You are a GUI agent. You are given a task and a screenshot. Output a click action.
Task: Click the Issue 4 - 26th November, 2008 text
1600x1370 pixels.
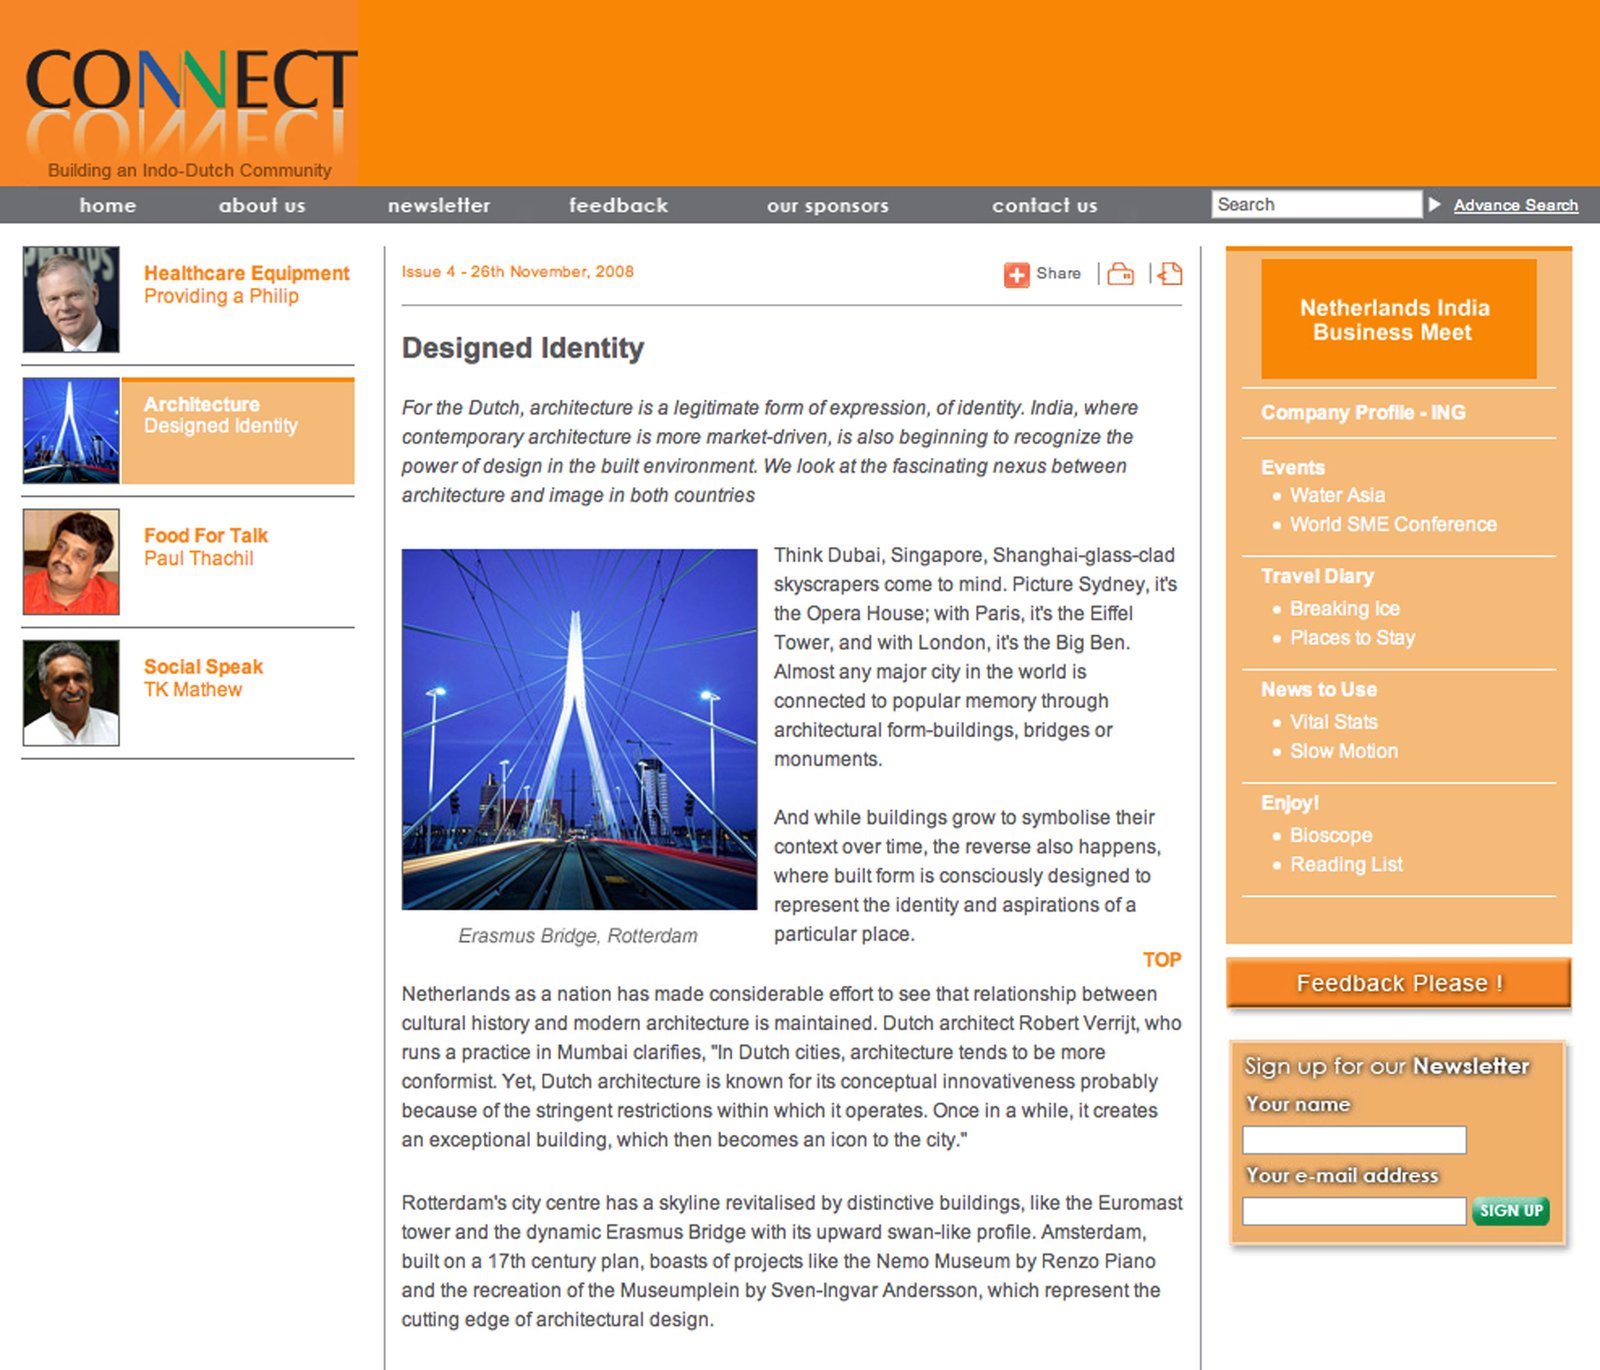point(517,272)
